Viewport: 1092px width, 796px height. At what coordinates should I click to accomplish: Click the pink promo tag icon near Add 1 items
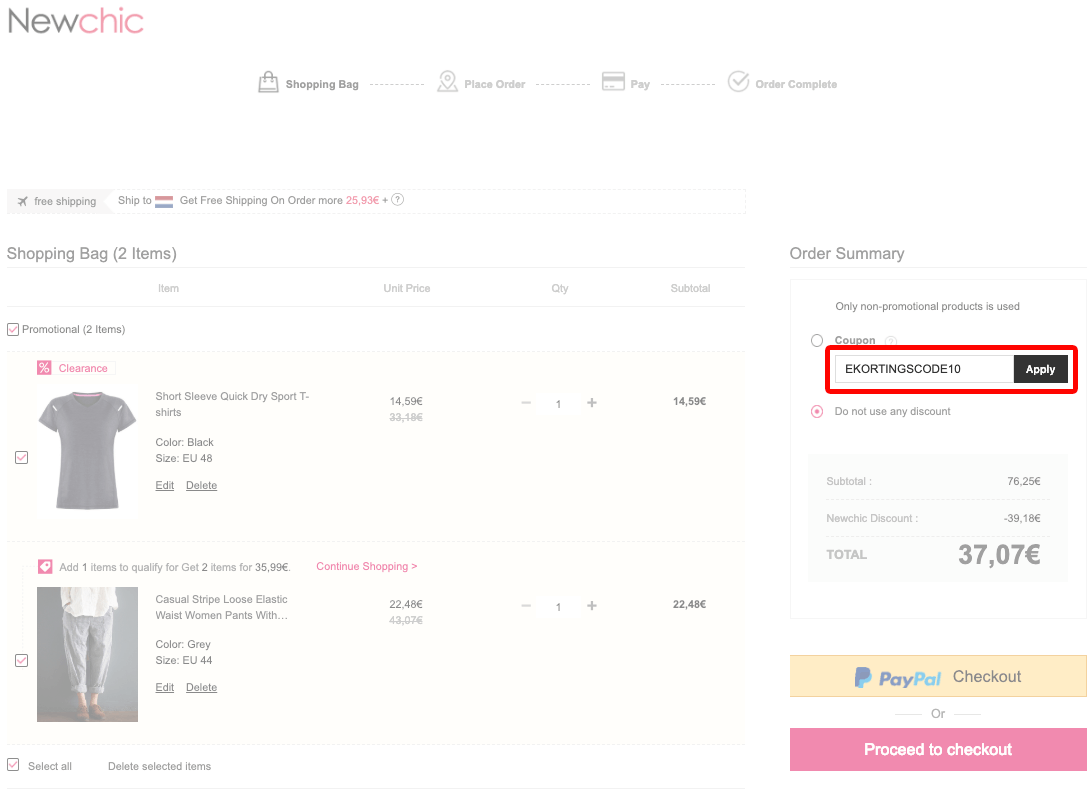(45, 567)
